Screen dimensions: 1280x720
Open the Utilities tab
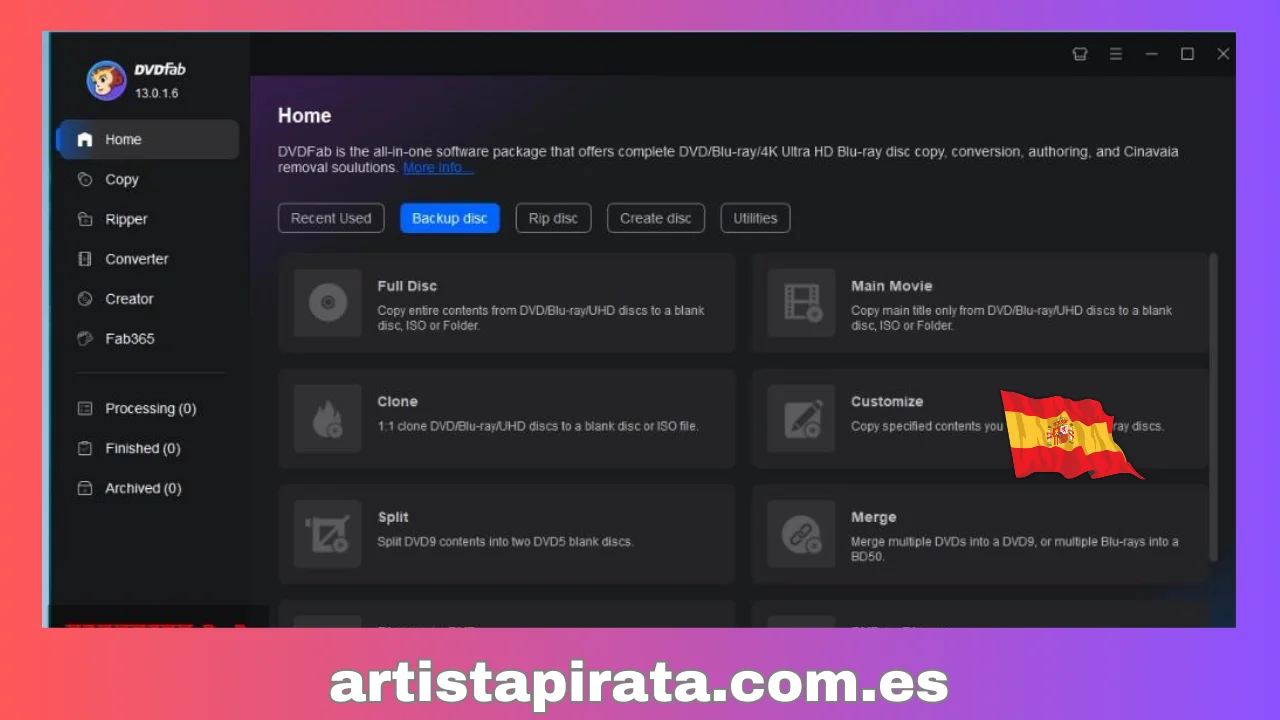pyautogui.click(x=755, y=218)
